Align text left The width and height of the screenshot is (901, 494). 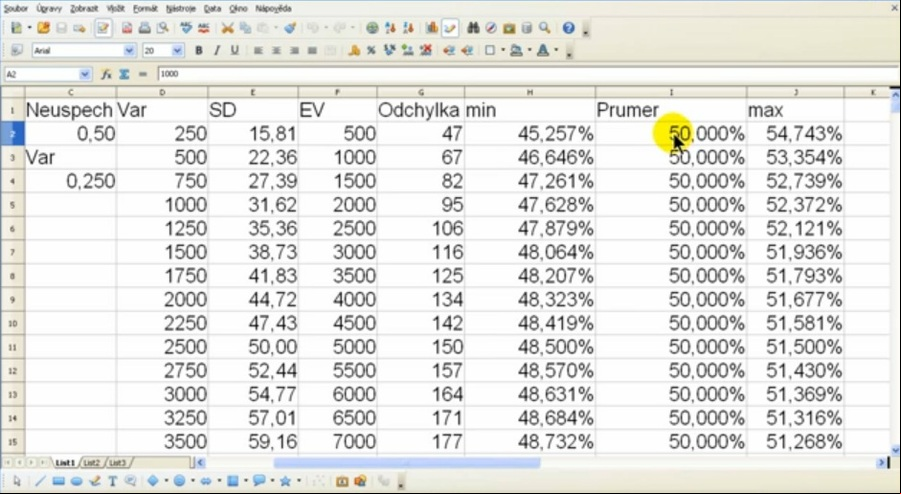[x=258, y=51]
